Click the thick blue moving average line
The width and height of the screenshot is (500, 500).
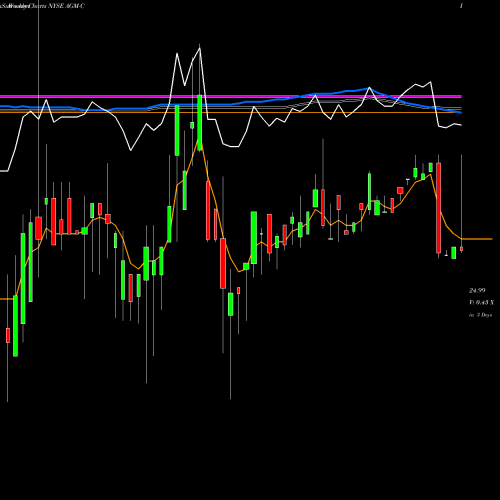point(231,104)
